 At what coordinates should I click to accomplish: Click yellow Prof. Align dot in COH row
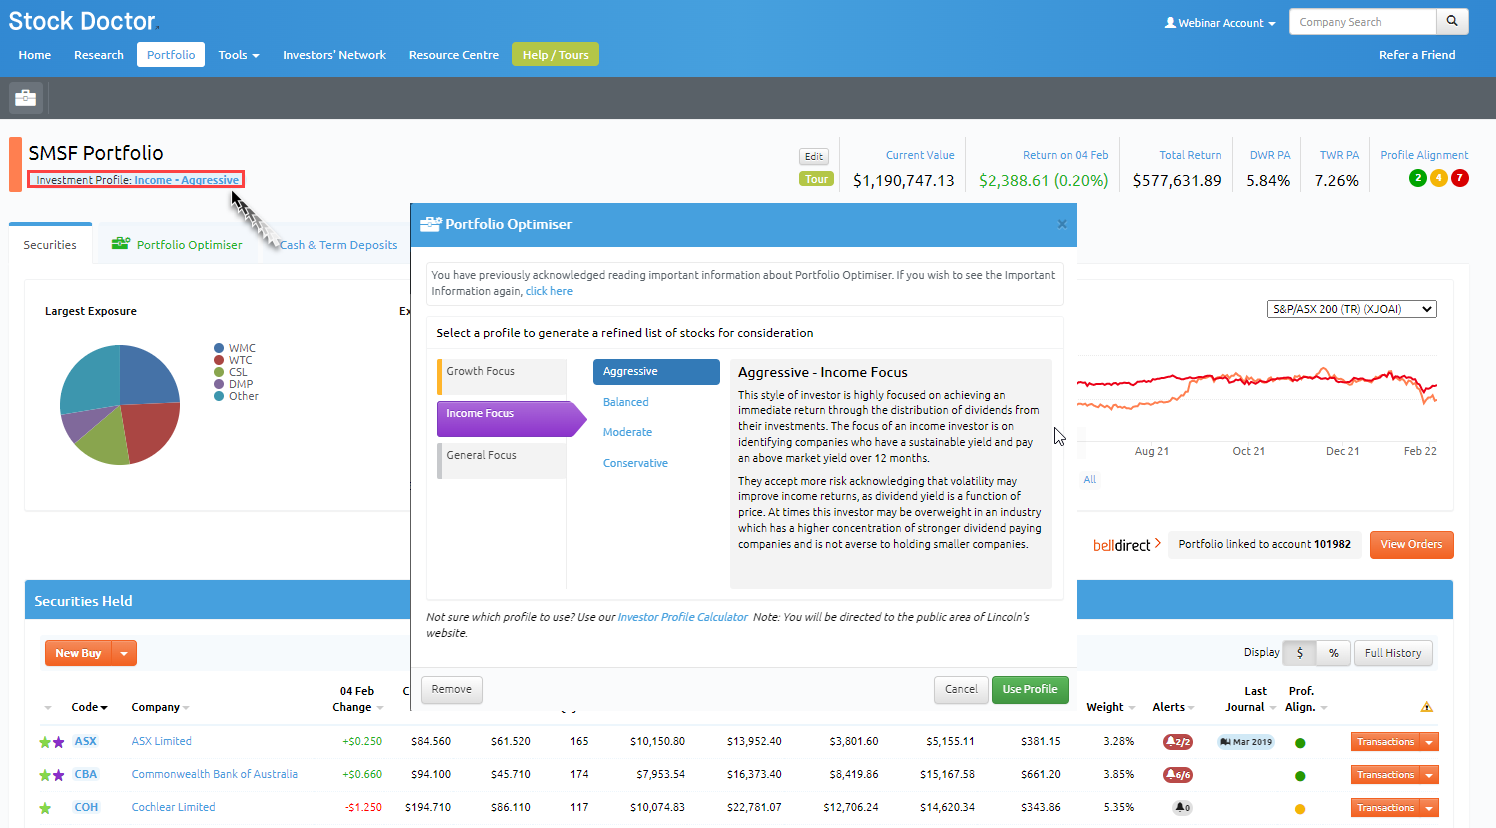1300,809
